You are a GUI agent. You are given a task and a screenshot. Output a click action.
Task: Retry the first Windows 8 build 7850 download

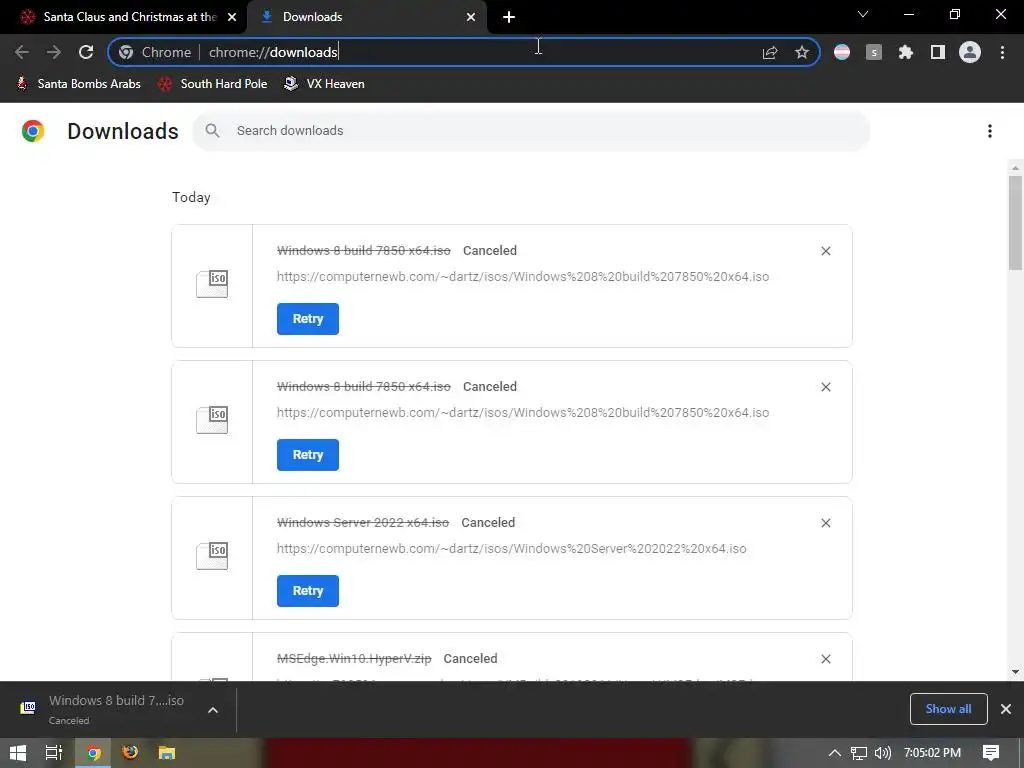[x=308, y=319]
